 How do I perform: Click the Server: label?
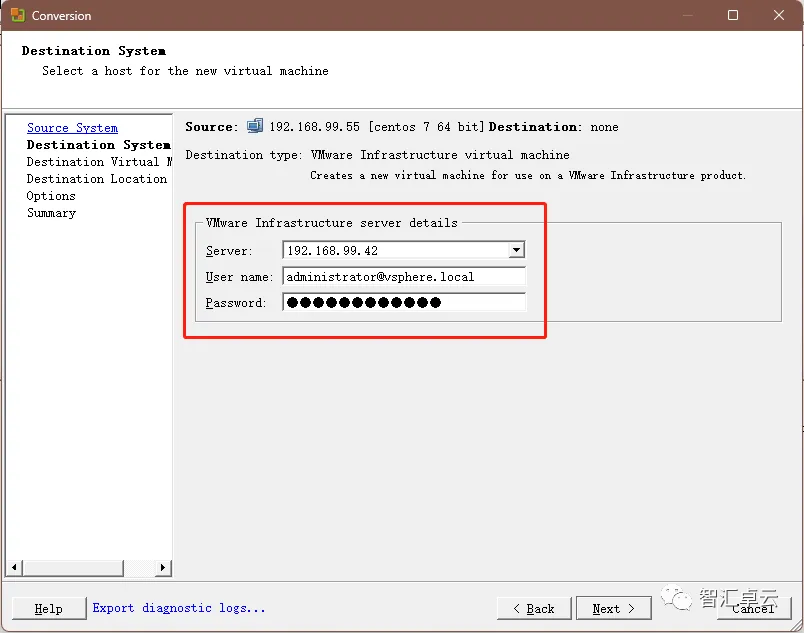[x=229, y=251]
